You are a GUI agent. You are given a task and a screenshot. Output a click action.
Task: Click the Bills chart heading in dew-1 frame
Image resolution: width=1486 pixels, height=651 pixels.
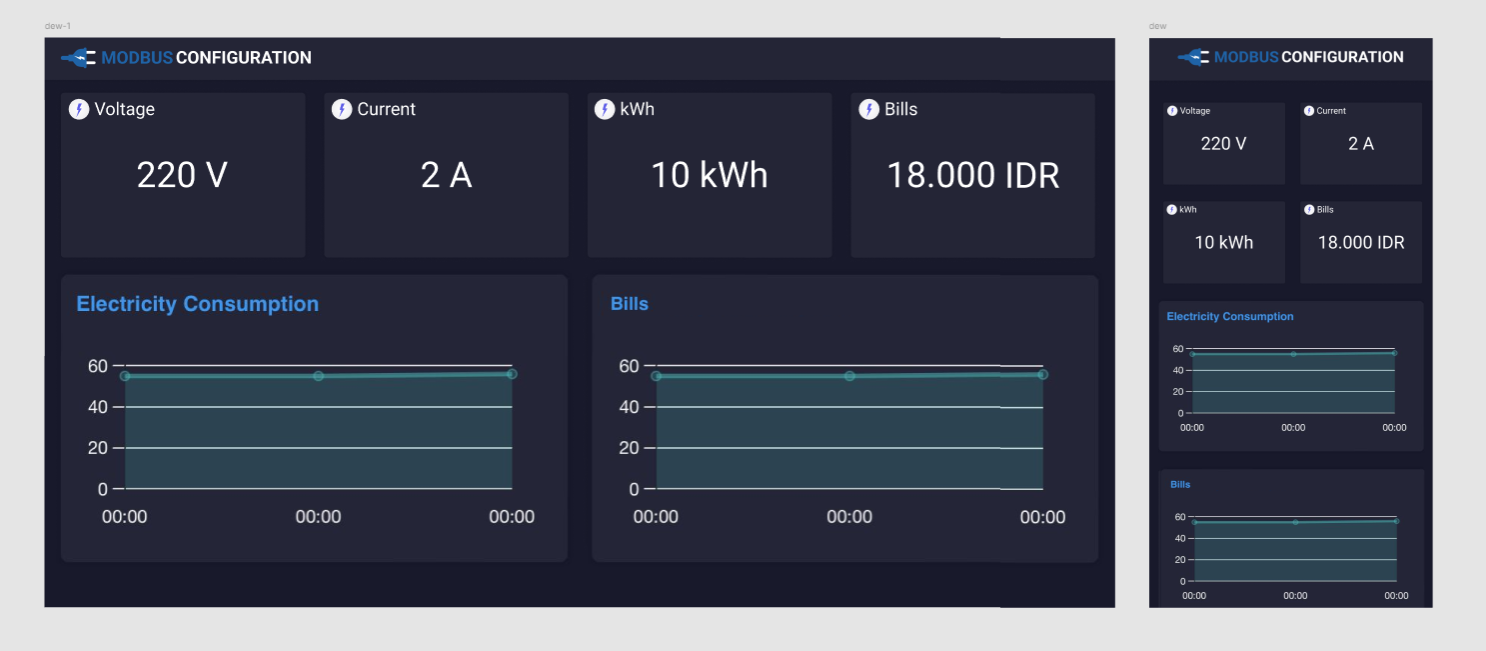click(x=629, y=304)
